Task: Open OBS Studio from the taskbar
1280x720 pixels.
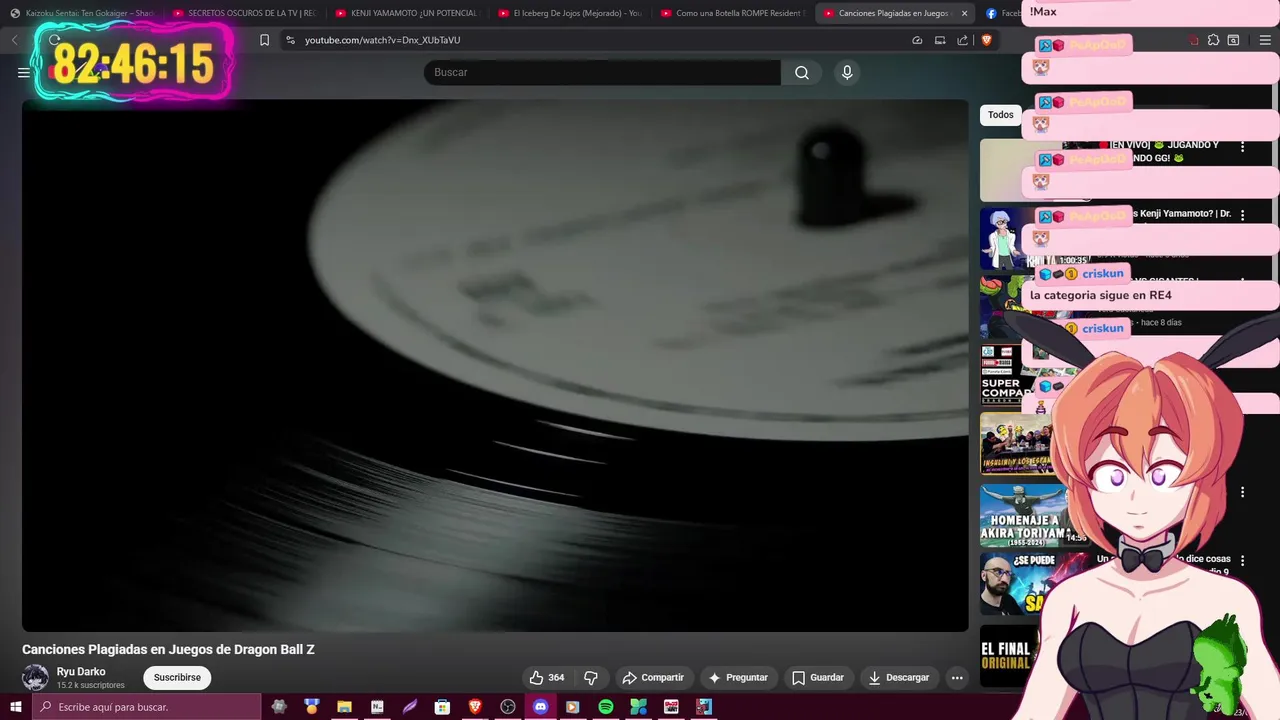Action: coord(507,707)
